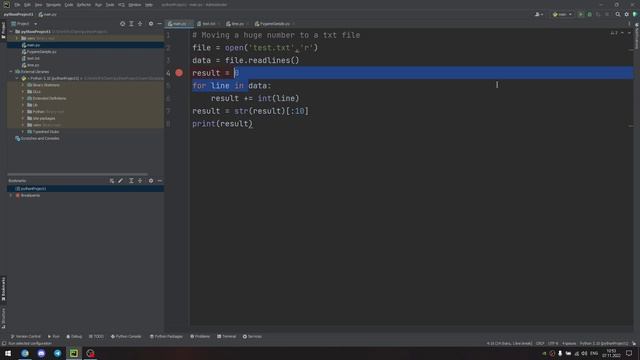
Task: Open the Python Console tool window
Action: coord(126,336)
